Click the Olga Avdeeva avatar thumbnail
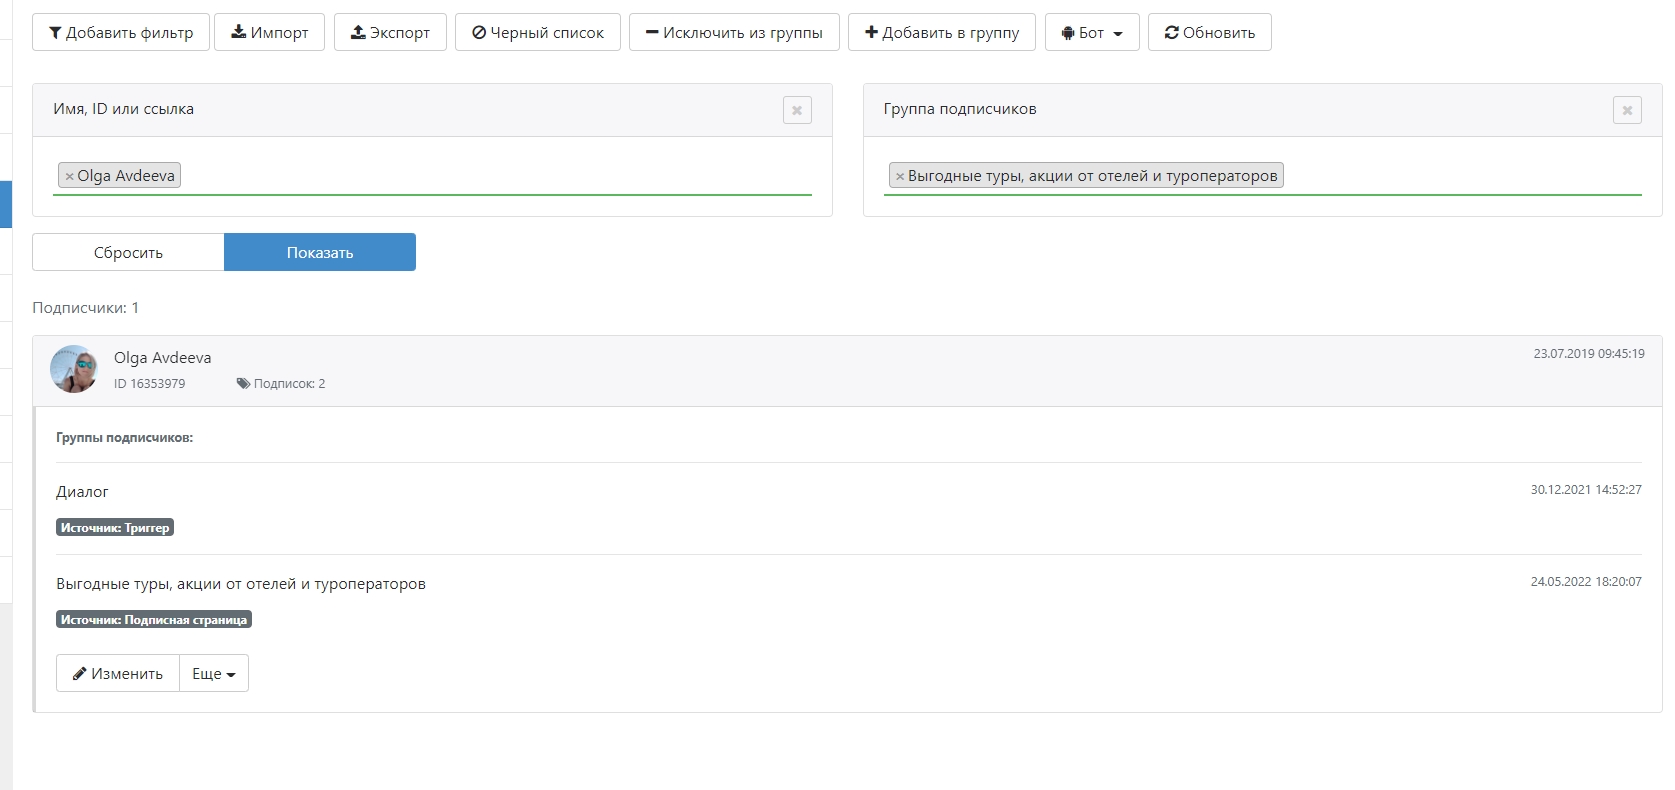The height and width of the screenshot is (790, 1675). [74, 369]
